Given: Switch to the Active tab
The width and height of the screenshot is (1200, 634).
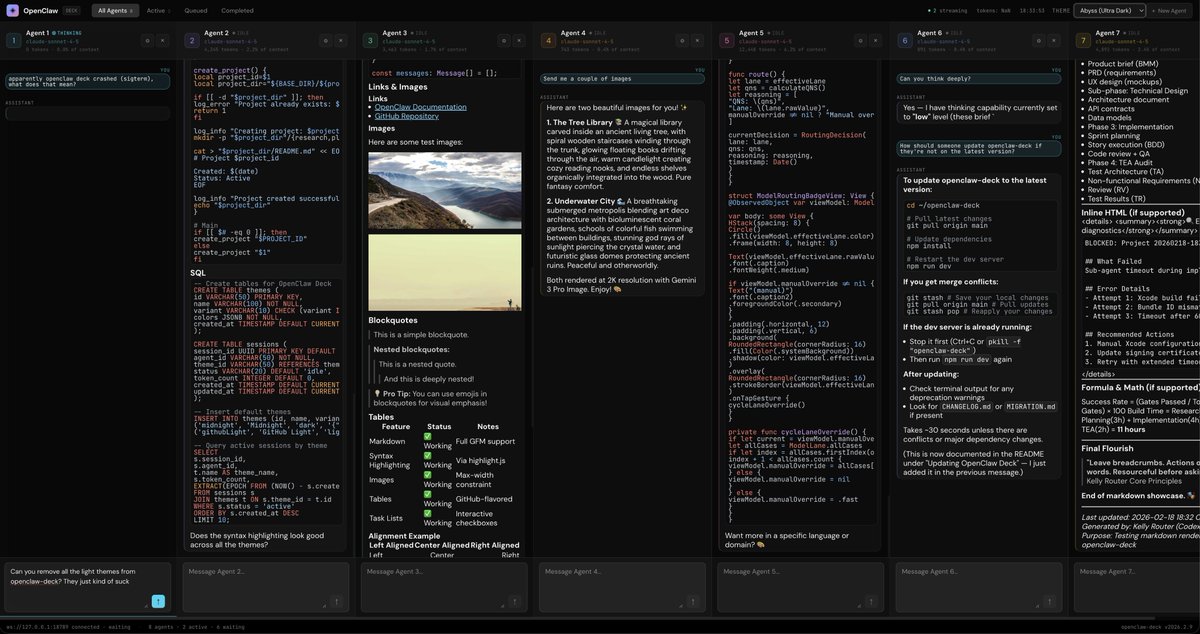Looking at the screenshot, I should click(157, 10).
